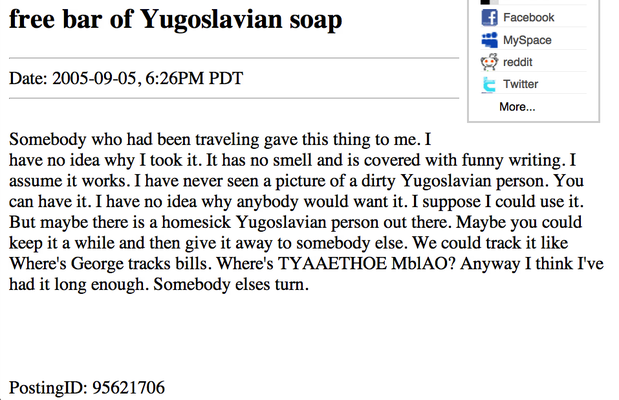Open the More... sharing options

coord(517,107)
